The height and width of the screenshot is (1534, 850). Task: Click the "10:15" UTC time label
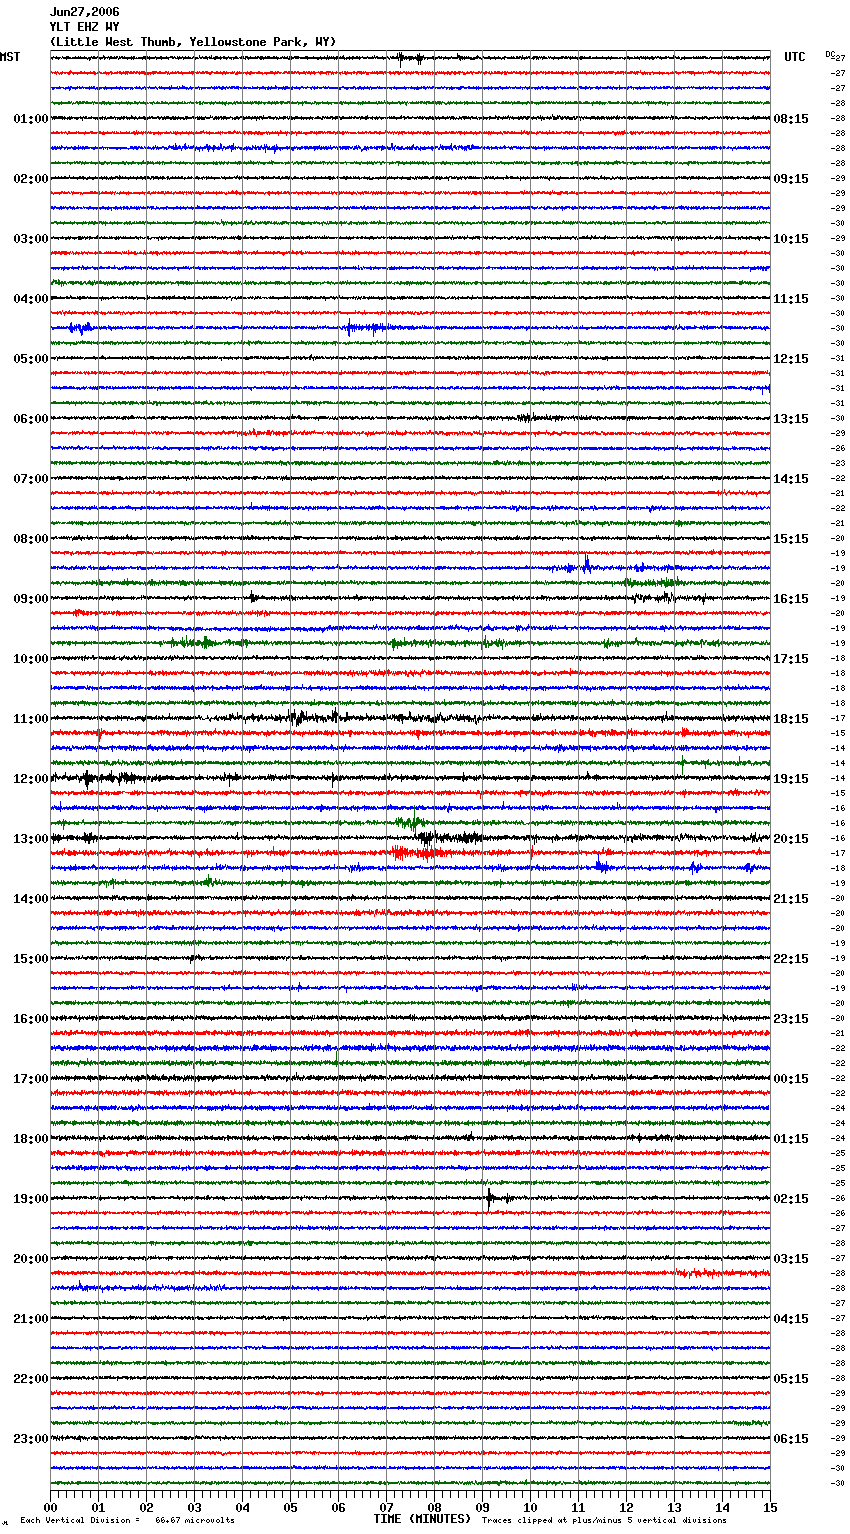point(791,239)
